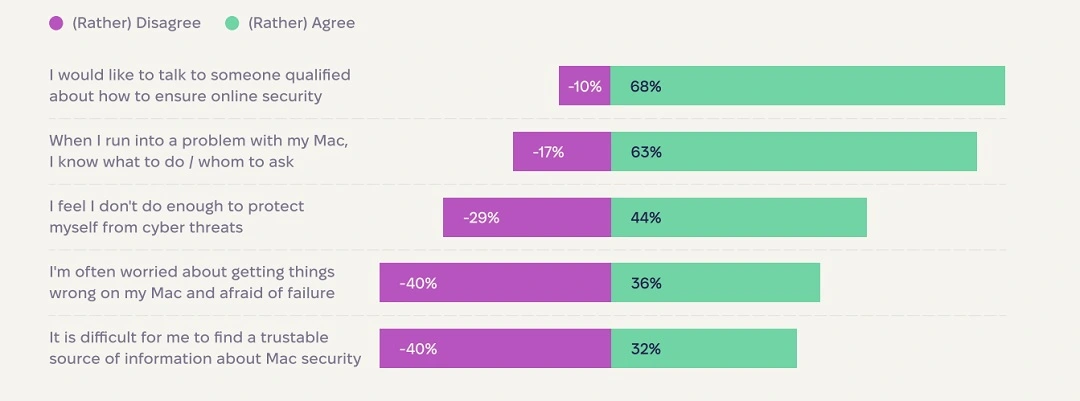Image resolution: width=1080 pixels, height=401 pixels.
Task: Click the purple -29% disagree bar
Action: (x=527, y=217)
